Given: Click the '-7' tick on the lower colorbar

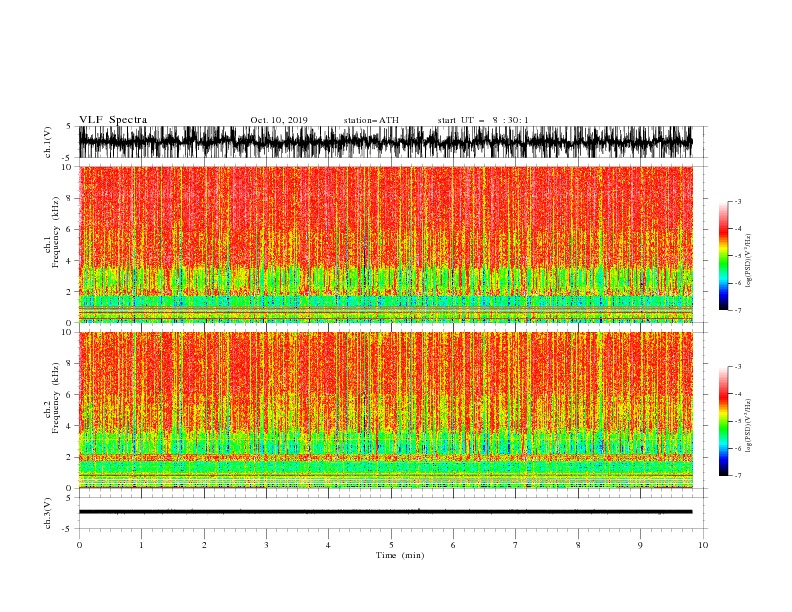Looking at the screenshot, I should pos(738,475).
